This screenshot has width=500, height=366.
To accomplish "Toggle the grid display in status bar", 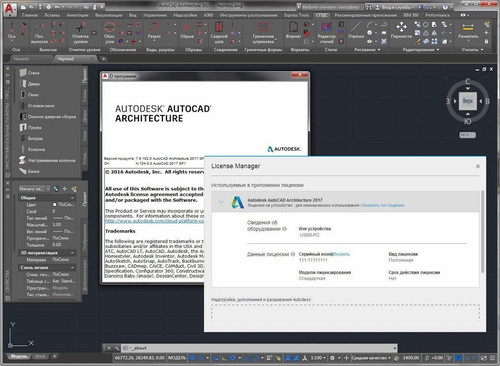I will [x=192, y=358].
